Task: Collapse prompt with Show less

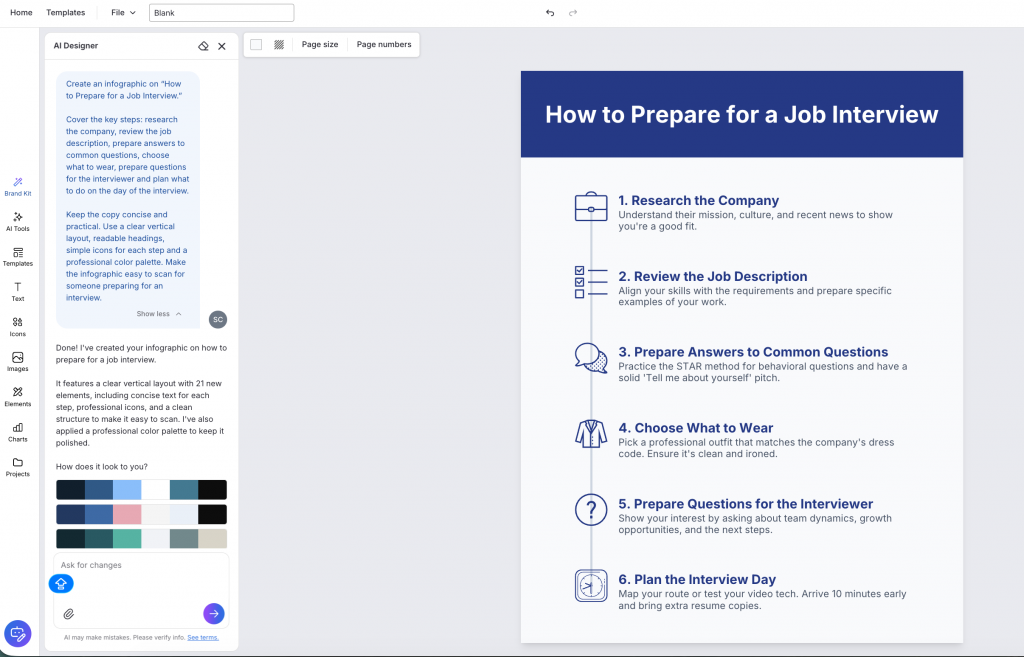Action: [159, 314]
